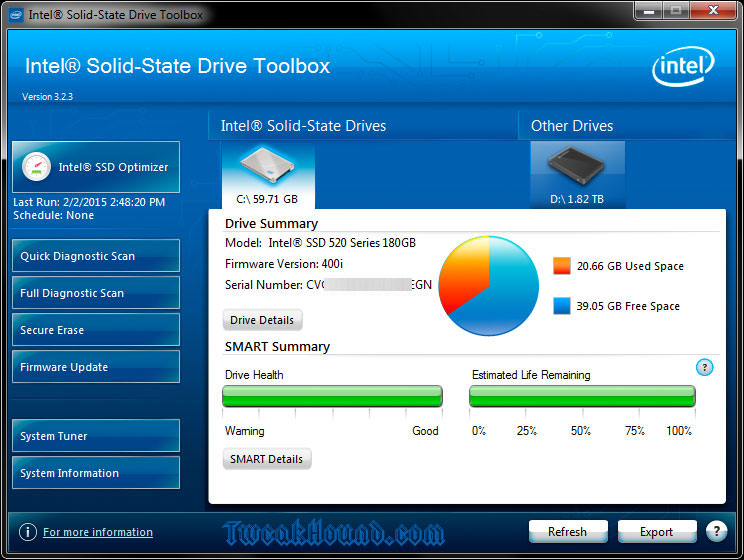Click the Intel Solid-State Drives header

click(304, 126)
